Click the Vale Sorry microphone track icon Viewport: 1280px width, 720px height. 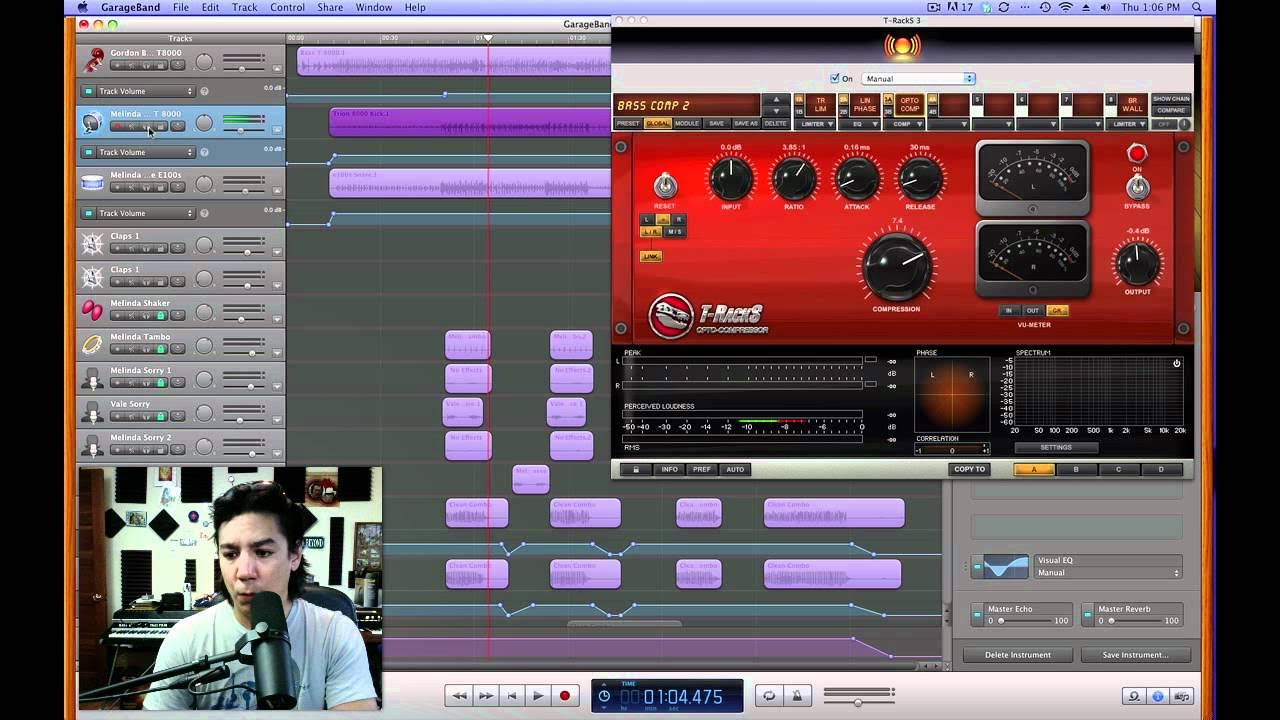(93, 412)
